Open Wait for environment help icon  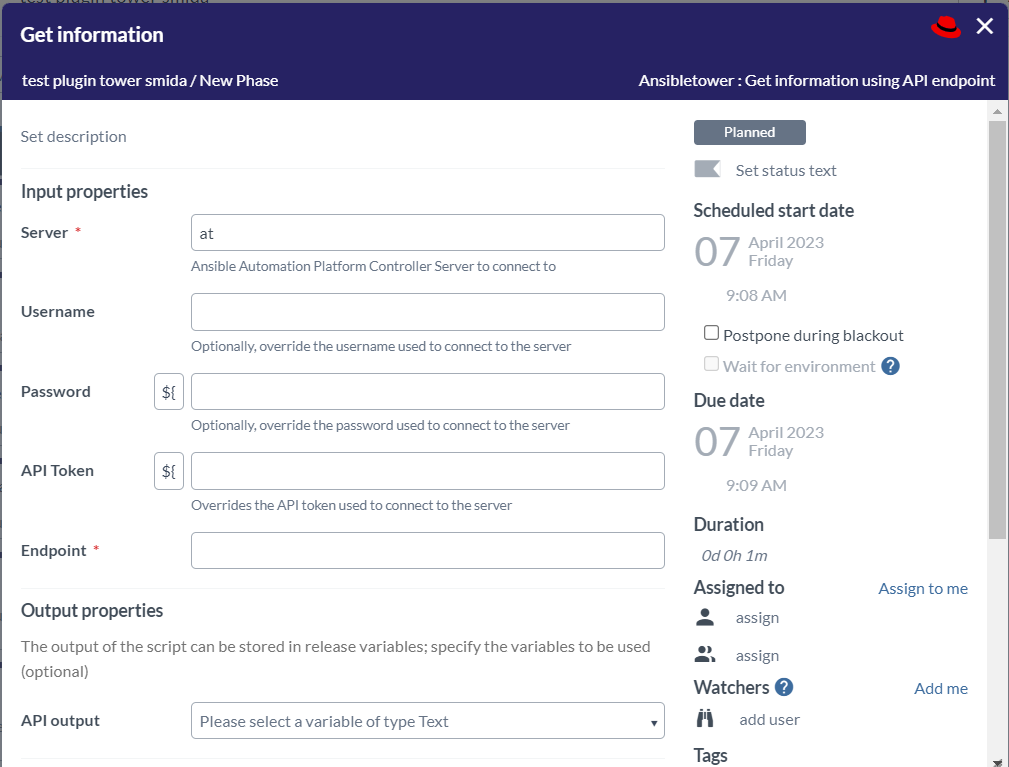[891, 366]
